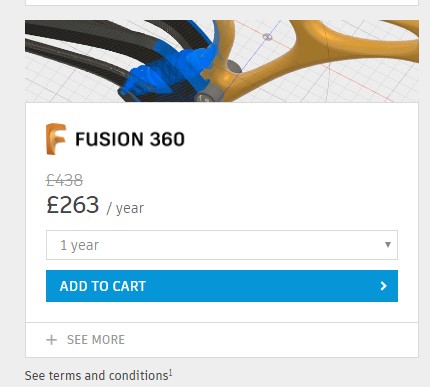Click the crossed-out £438 original price

(x=64, y=181)
